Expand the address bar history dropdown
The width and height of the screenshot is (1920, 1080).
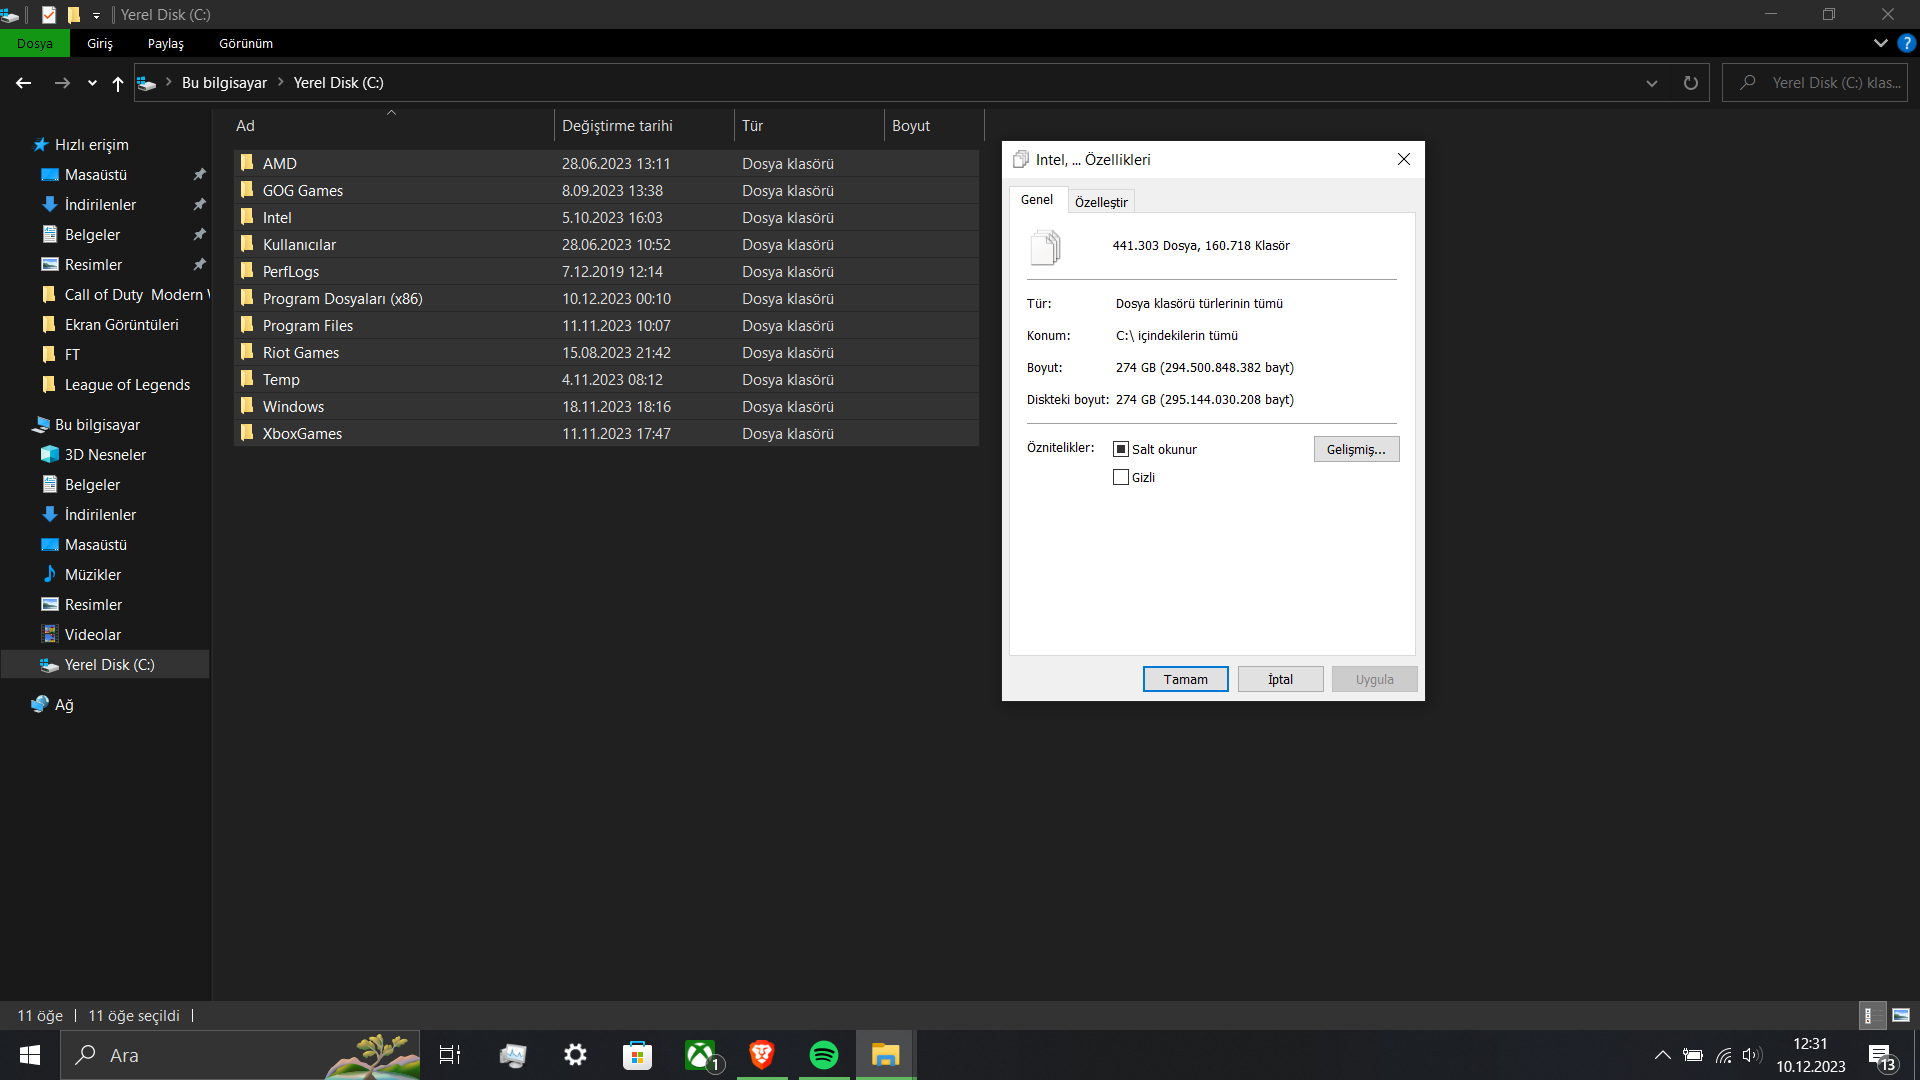[1652, 83]
